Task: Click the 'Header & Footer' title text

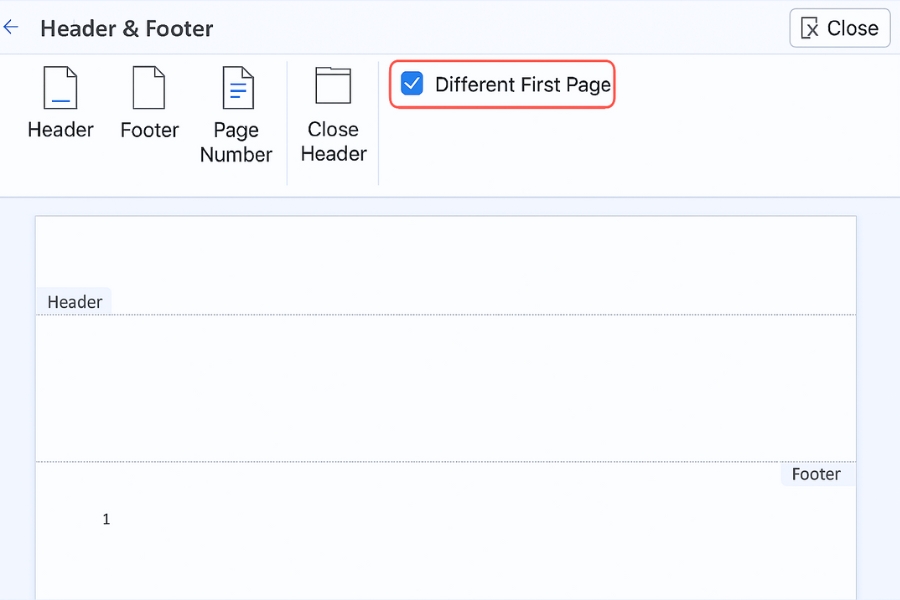Action: click(126, 28)
